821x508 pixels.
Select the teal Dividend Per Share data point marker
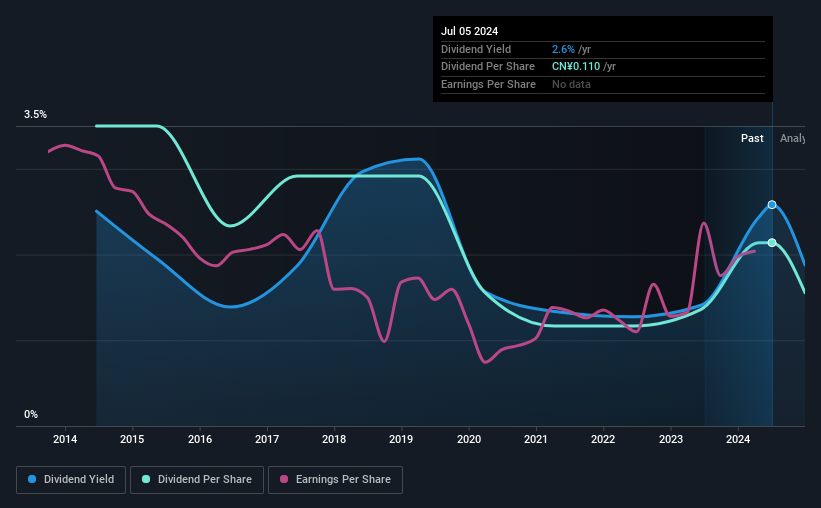coord(772,242)
